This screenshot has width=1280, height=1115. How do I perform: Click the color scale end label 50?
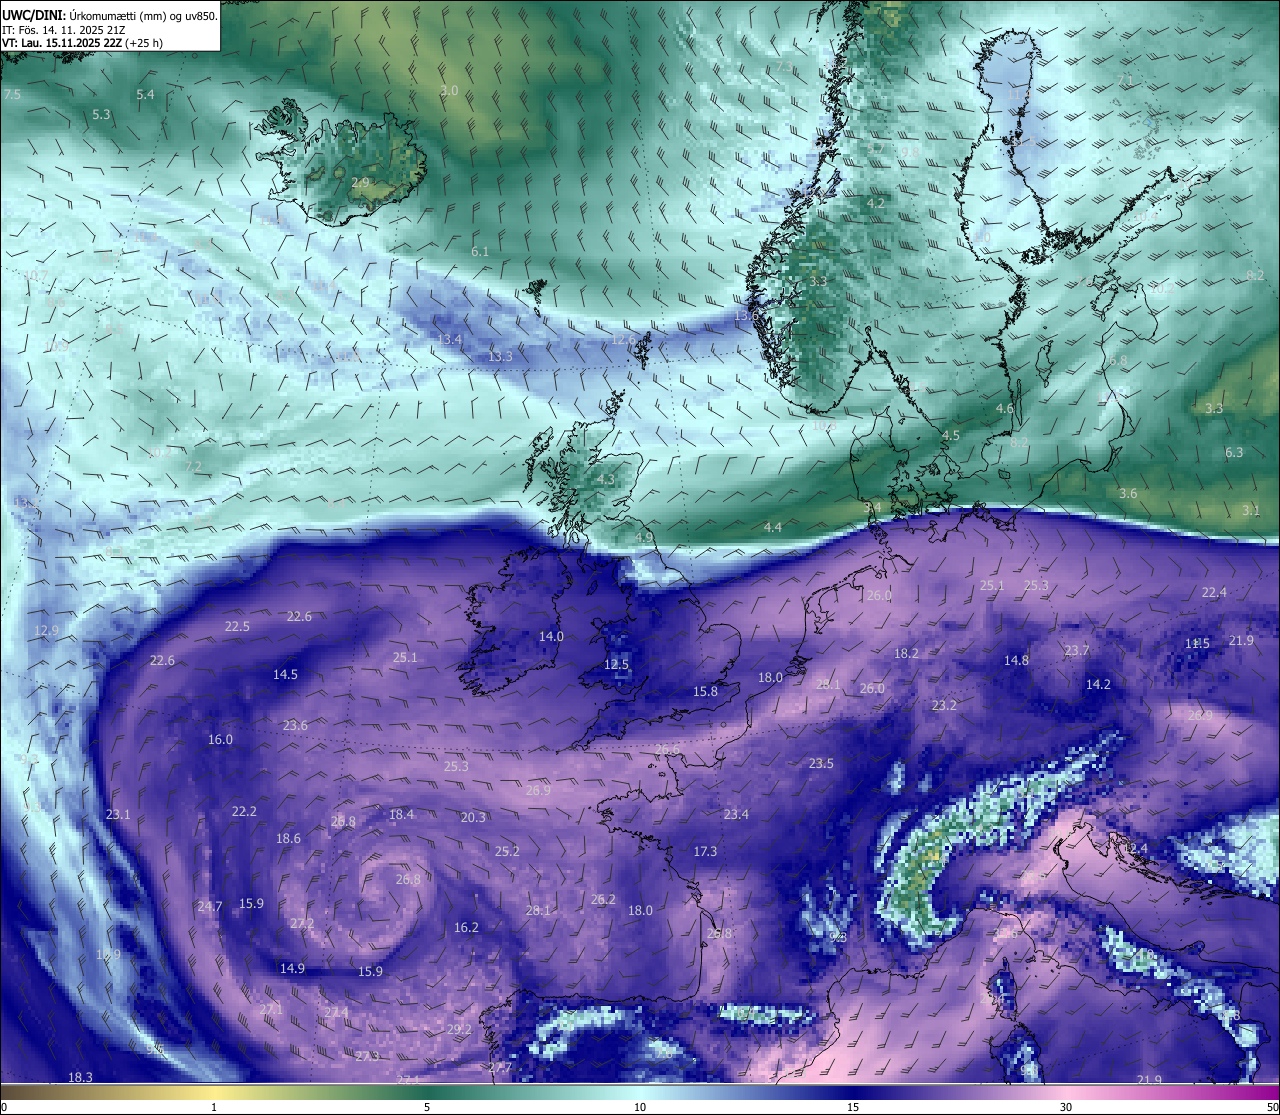point(1272,1107)
